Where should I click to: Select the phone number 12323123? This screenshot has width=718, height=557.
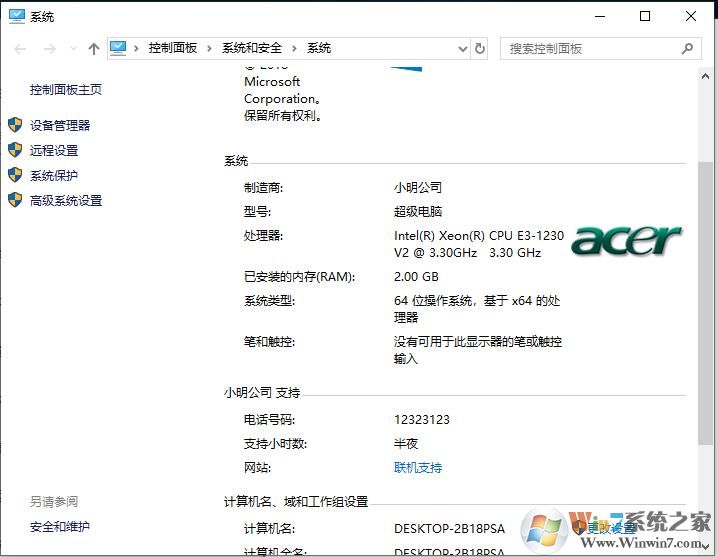pyautogui.click(x=422, y=420)
